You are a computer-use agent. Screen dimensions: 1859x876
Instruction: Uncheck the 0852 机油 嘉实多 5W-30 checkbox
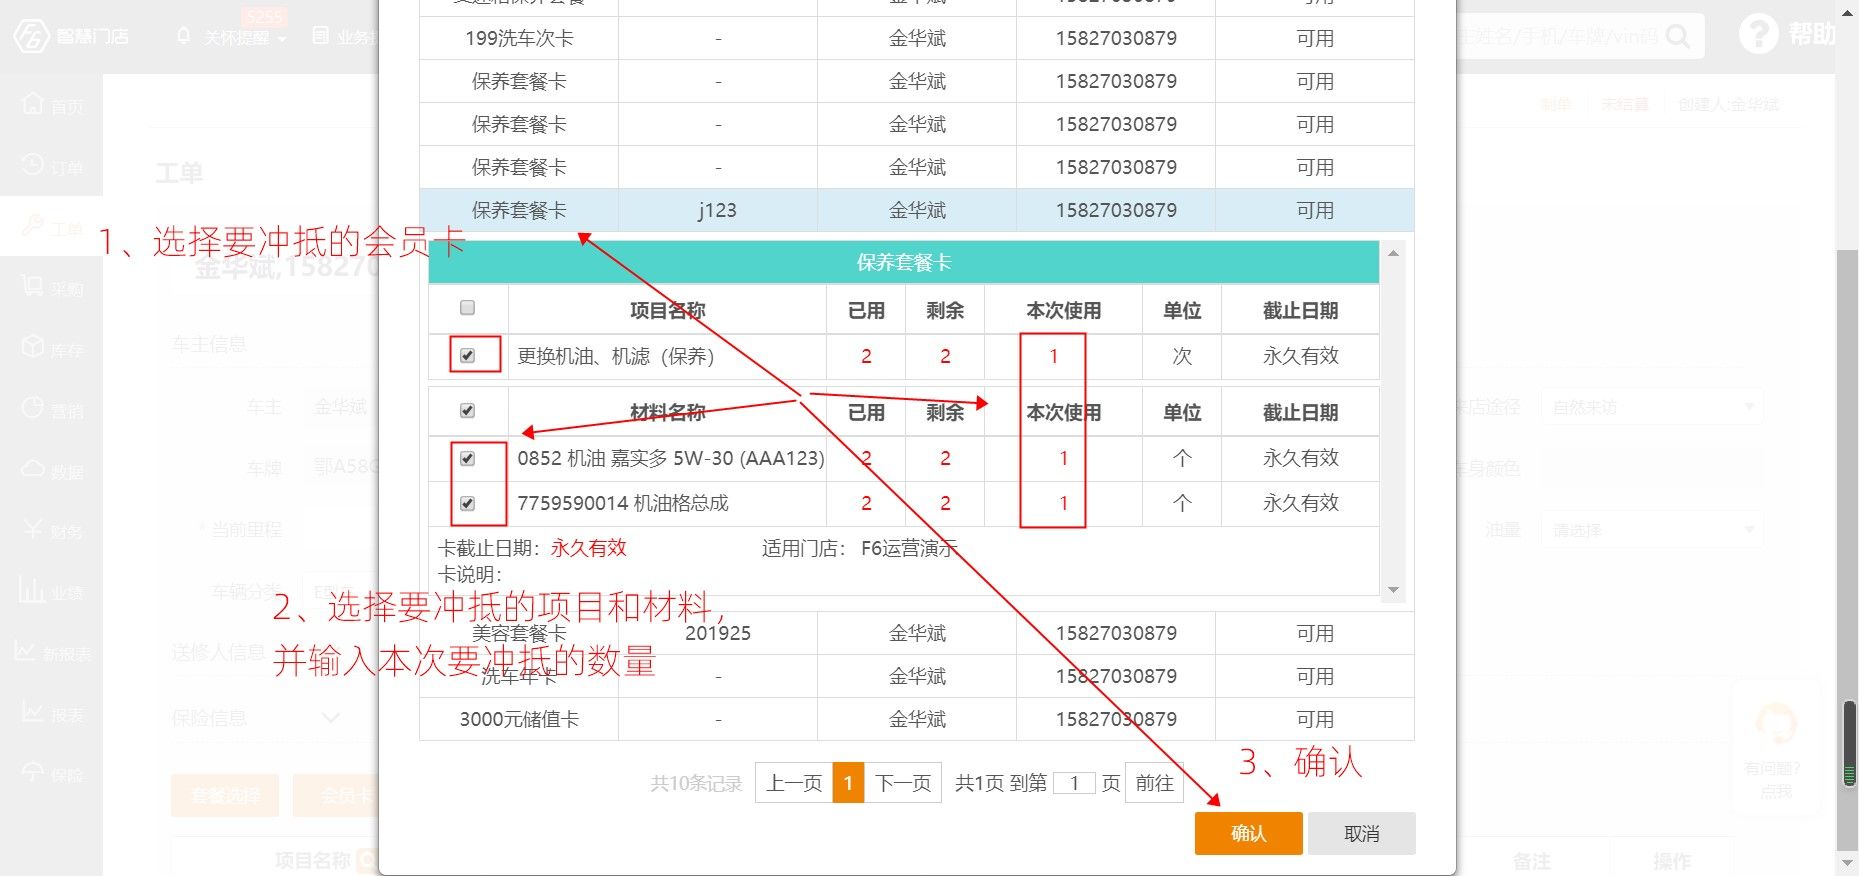(467, 459)
